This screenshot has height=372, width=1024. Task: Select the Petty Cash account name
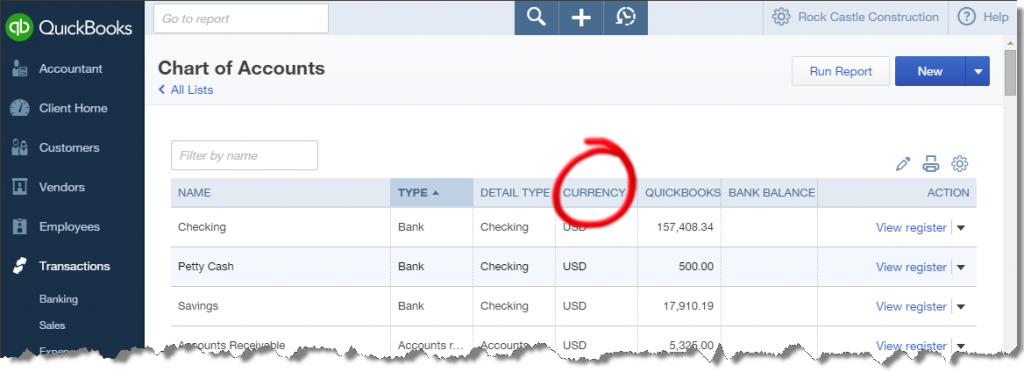point(206,266)
